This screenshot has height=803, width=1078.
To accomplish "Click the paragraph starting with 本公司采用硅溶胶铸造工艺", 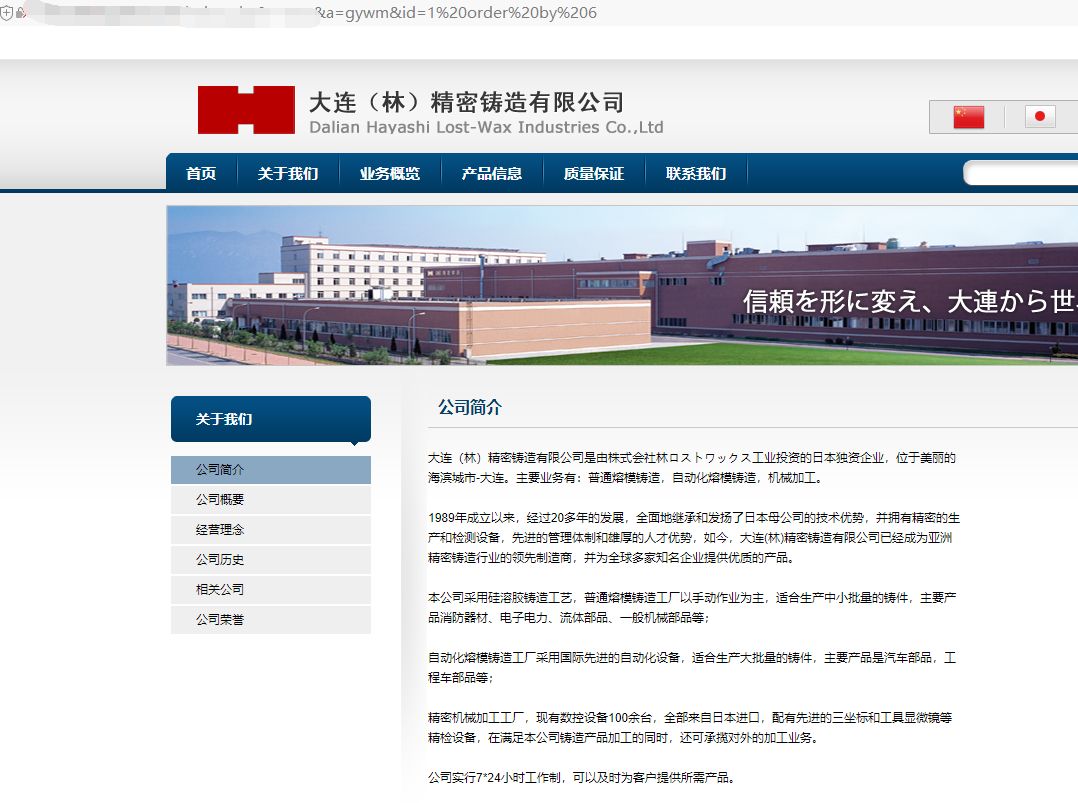I will (x=692, y=608).
